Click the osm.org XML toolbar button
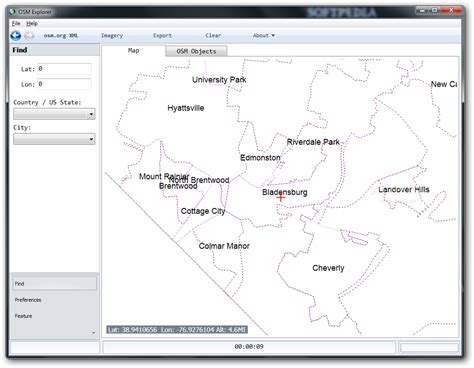The width and height of the screenshot is (474, 368). tap(61, 35)
